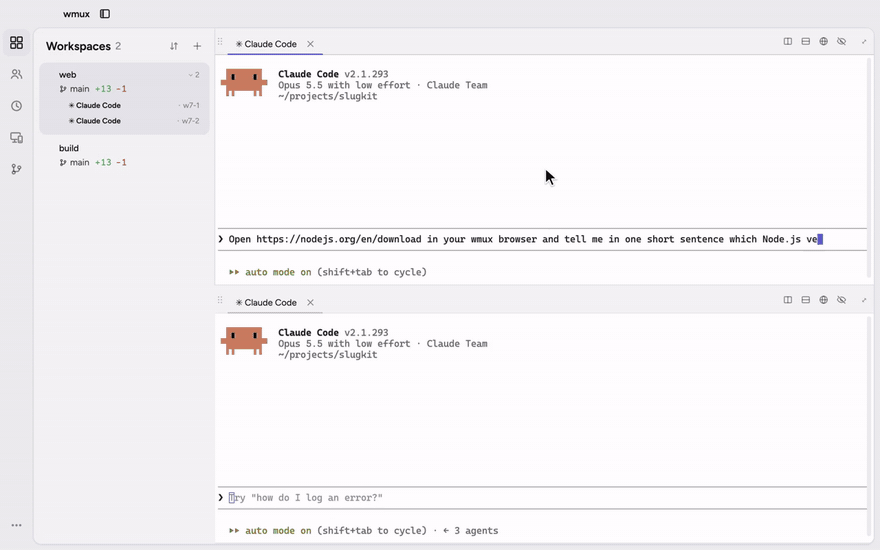This screenshot has width=880, height=550.
Task: Close the bottom pane Claude Code tab
Action: coord(310,302)
